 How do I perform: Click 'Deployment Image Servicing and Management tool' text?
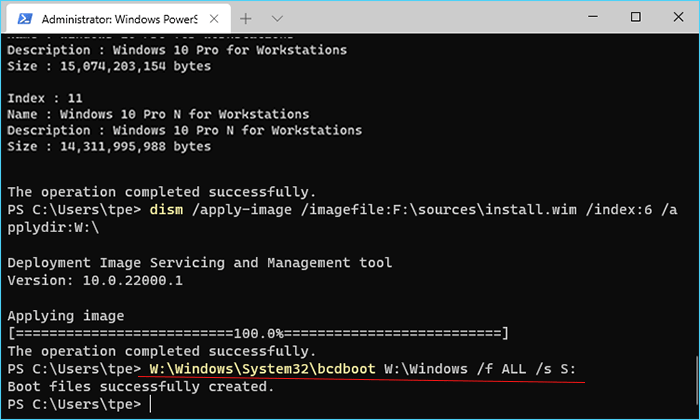(x=200, y=263)
